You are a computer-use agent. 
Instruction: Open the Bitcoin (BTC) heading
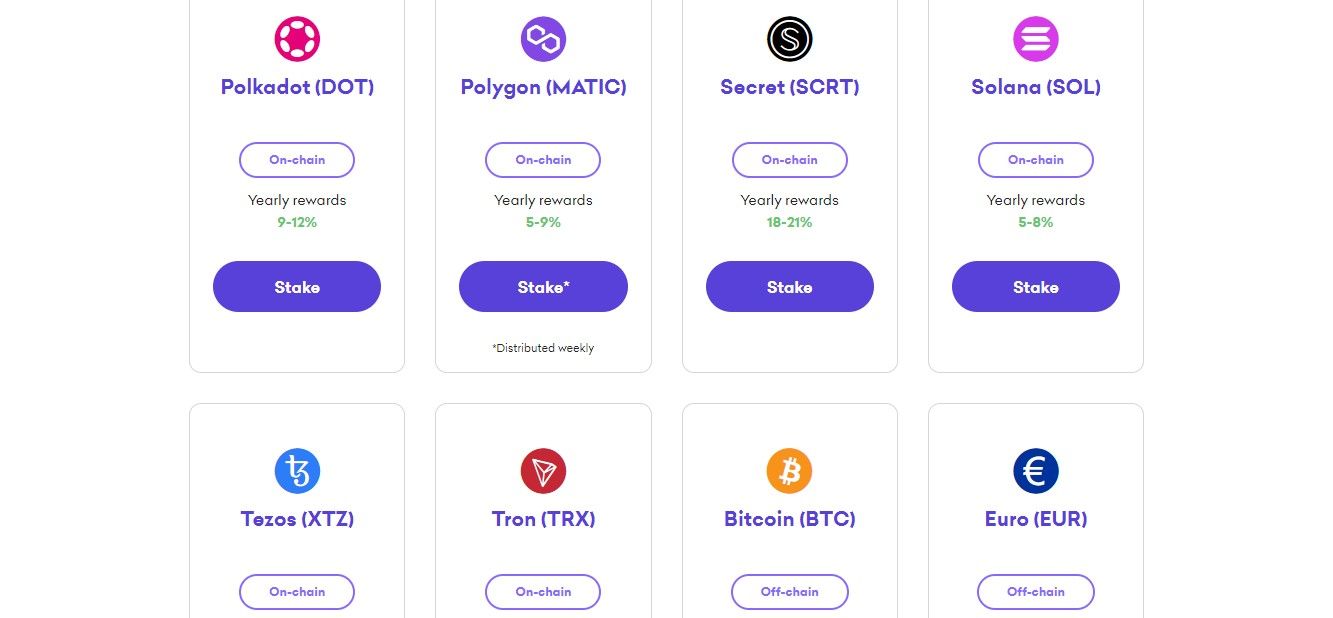[x=789, y=519]
